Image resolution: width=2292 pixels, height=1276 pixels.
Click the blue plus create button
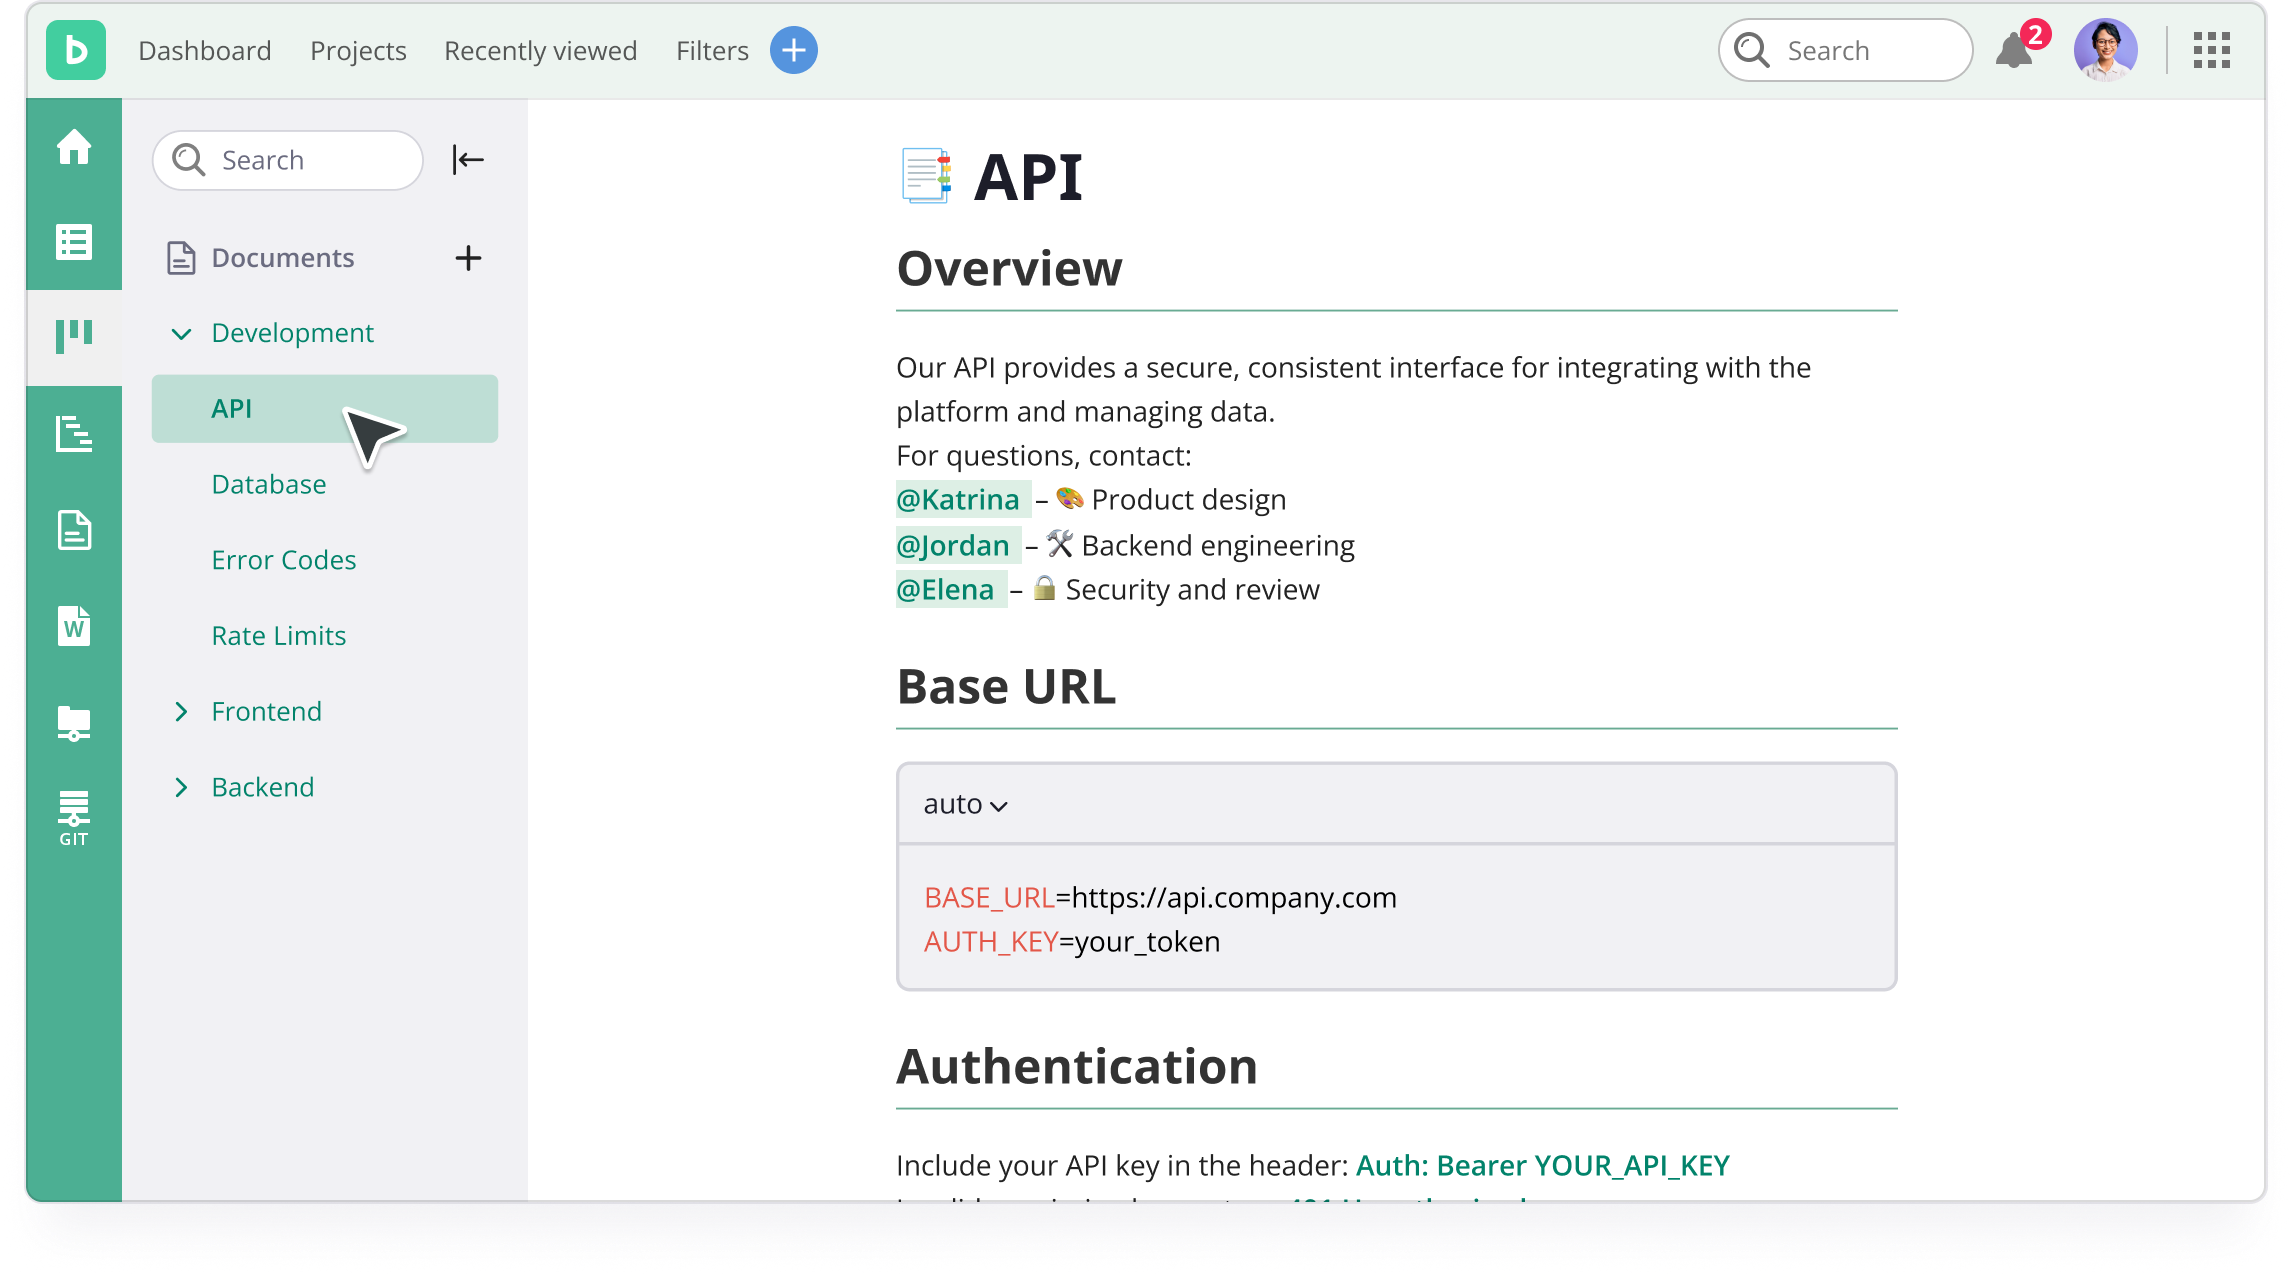(793, 50)
